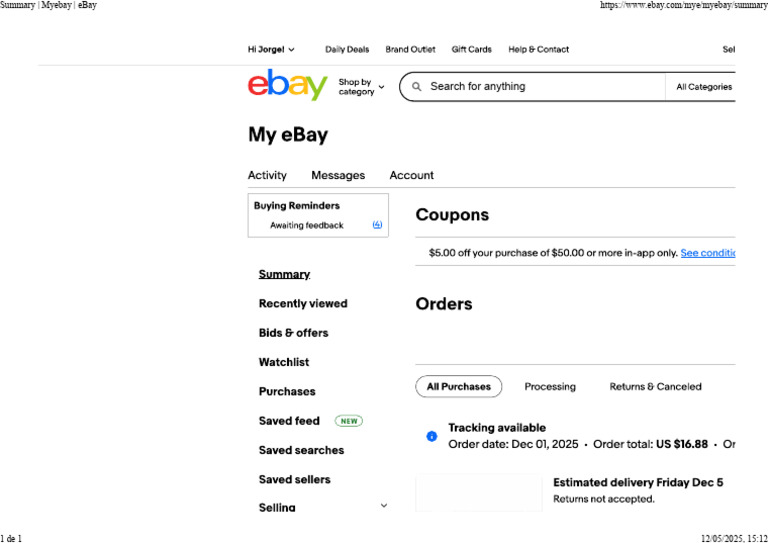Open the Hi Jorge account dropdown

click(x=271, y=49)
